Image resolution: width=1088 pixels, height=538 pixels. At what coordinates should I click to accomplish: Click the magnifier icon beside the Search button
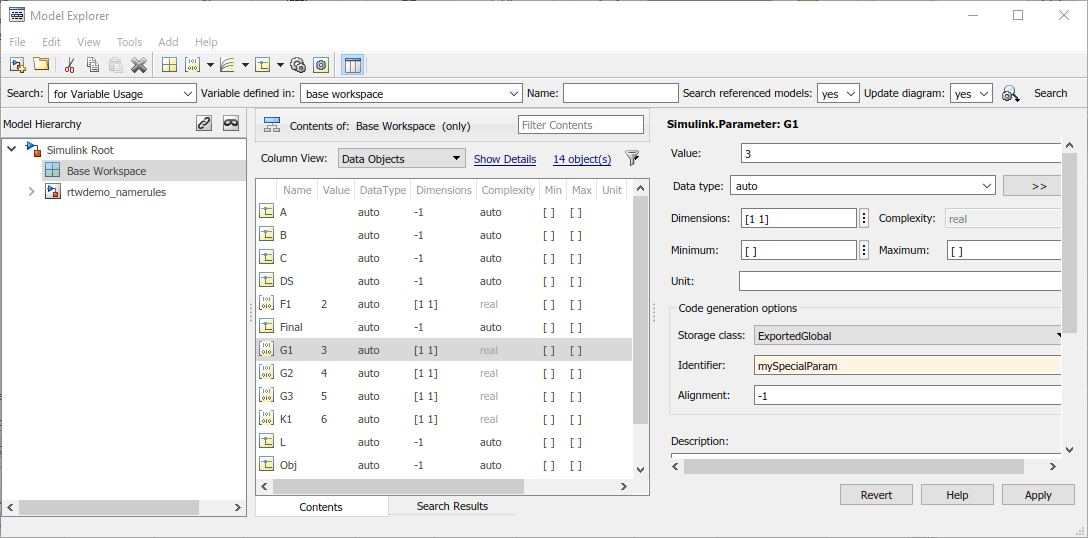click(x=1010, y=93)
